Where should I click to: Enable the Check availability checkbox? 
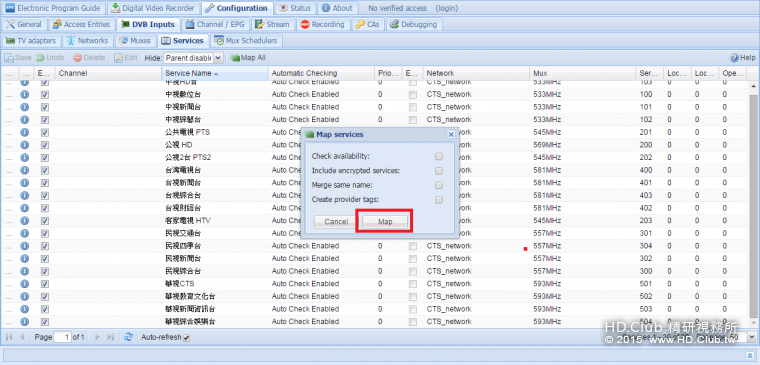click(x=439, y=157)
